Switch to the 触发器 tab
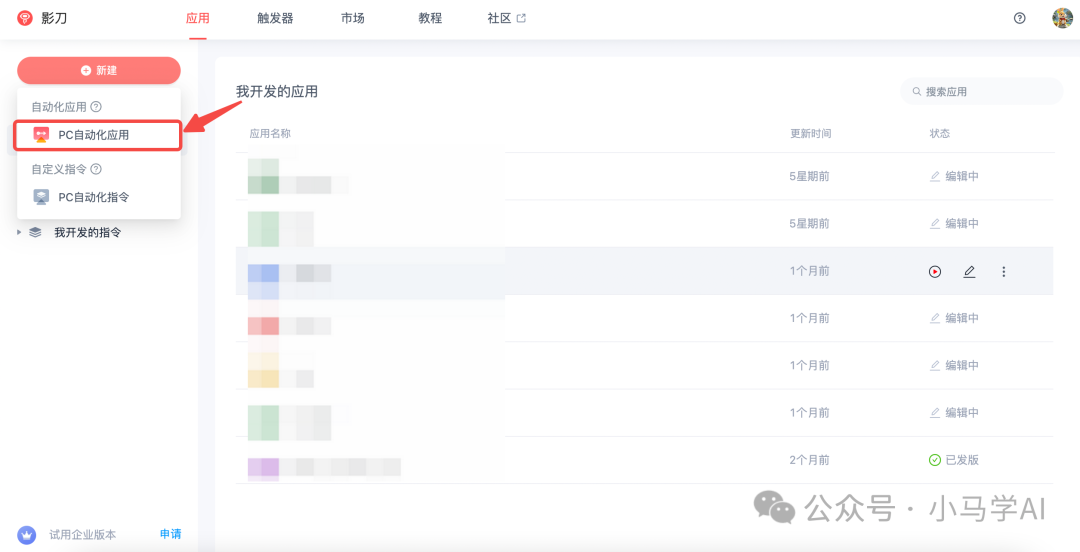The width and height of the screenshot is (1080, 552). point(275,18)
